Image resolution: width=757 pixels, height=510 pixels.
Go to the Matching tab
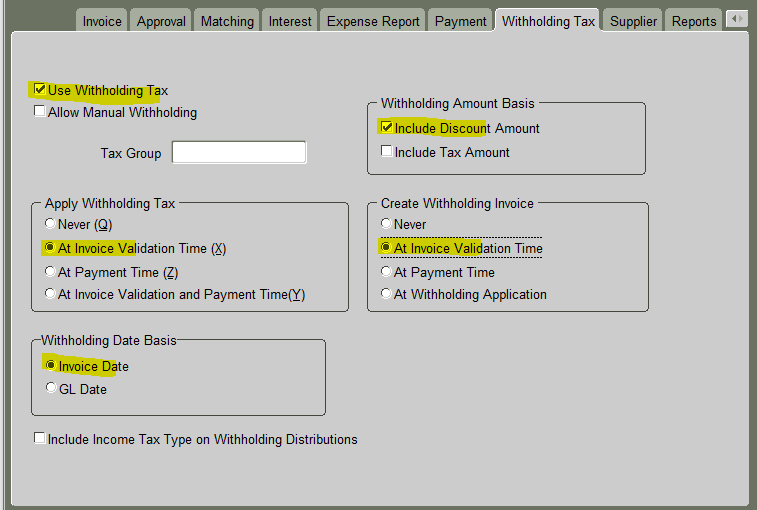[227, 21]
